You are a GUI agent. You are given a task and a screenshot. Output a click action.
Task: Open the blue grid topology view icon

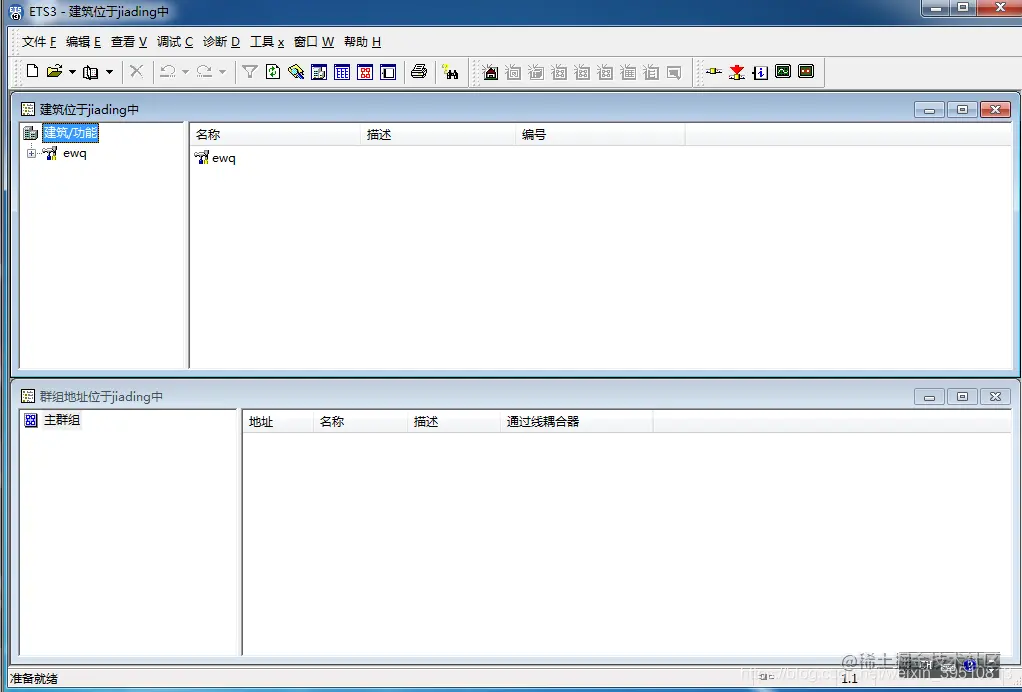click(342, 72)
